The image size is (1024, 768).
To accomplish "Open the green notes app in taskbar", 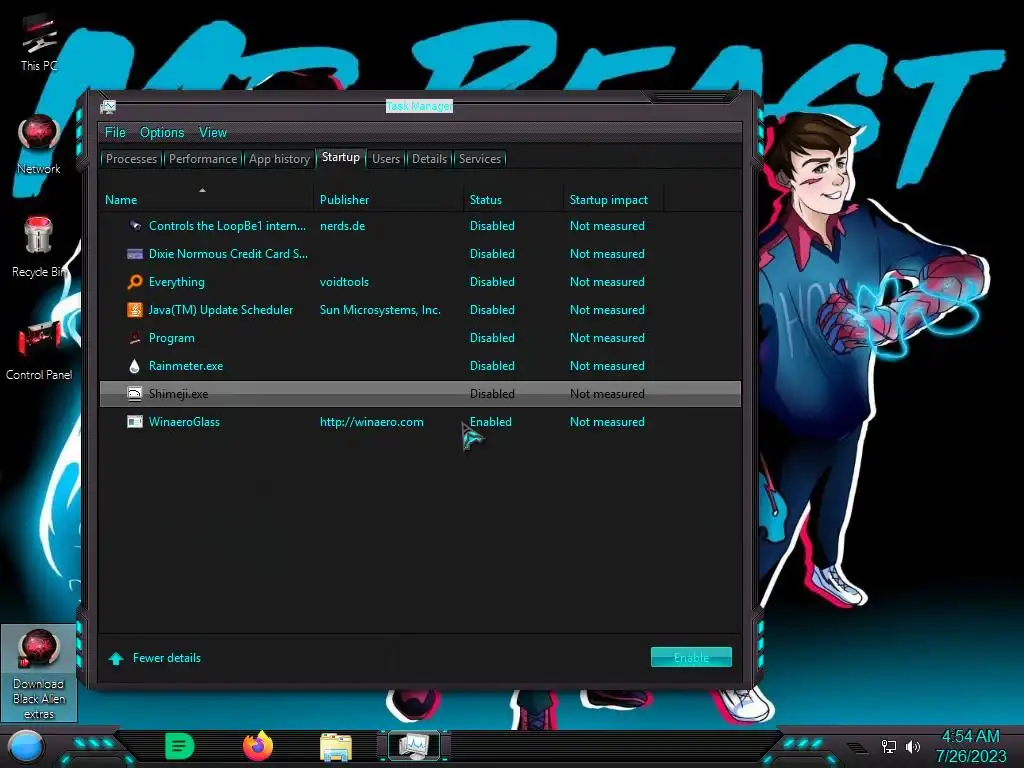I will tap(180, 746).
